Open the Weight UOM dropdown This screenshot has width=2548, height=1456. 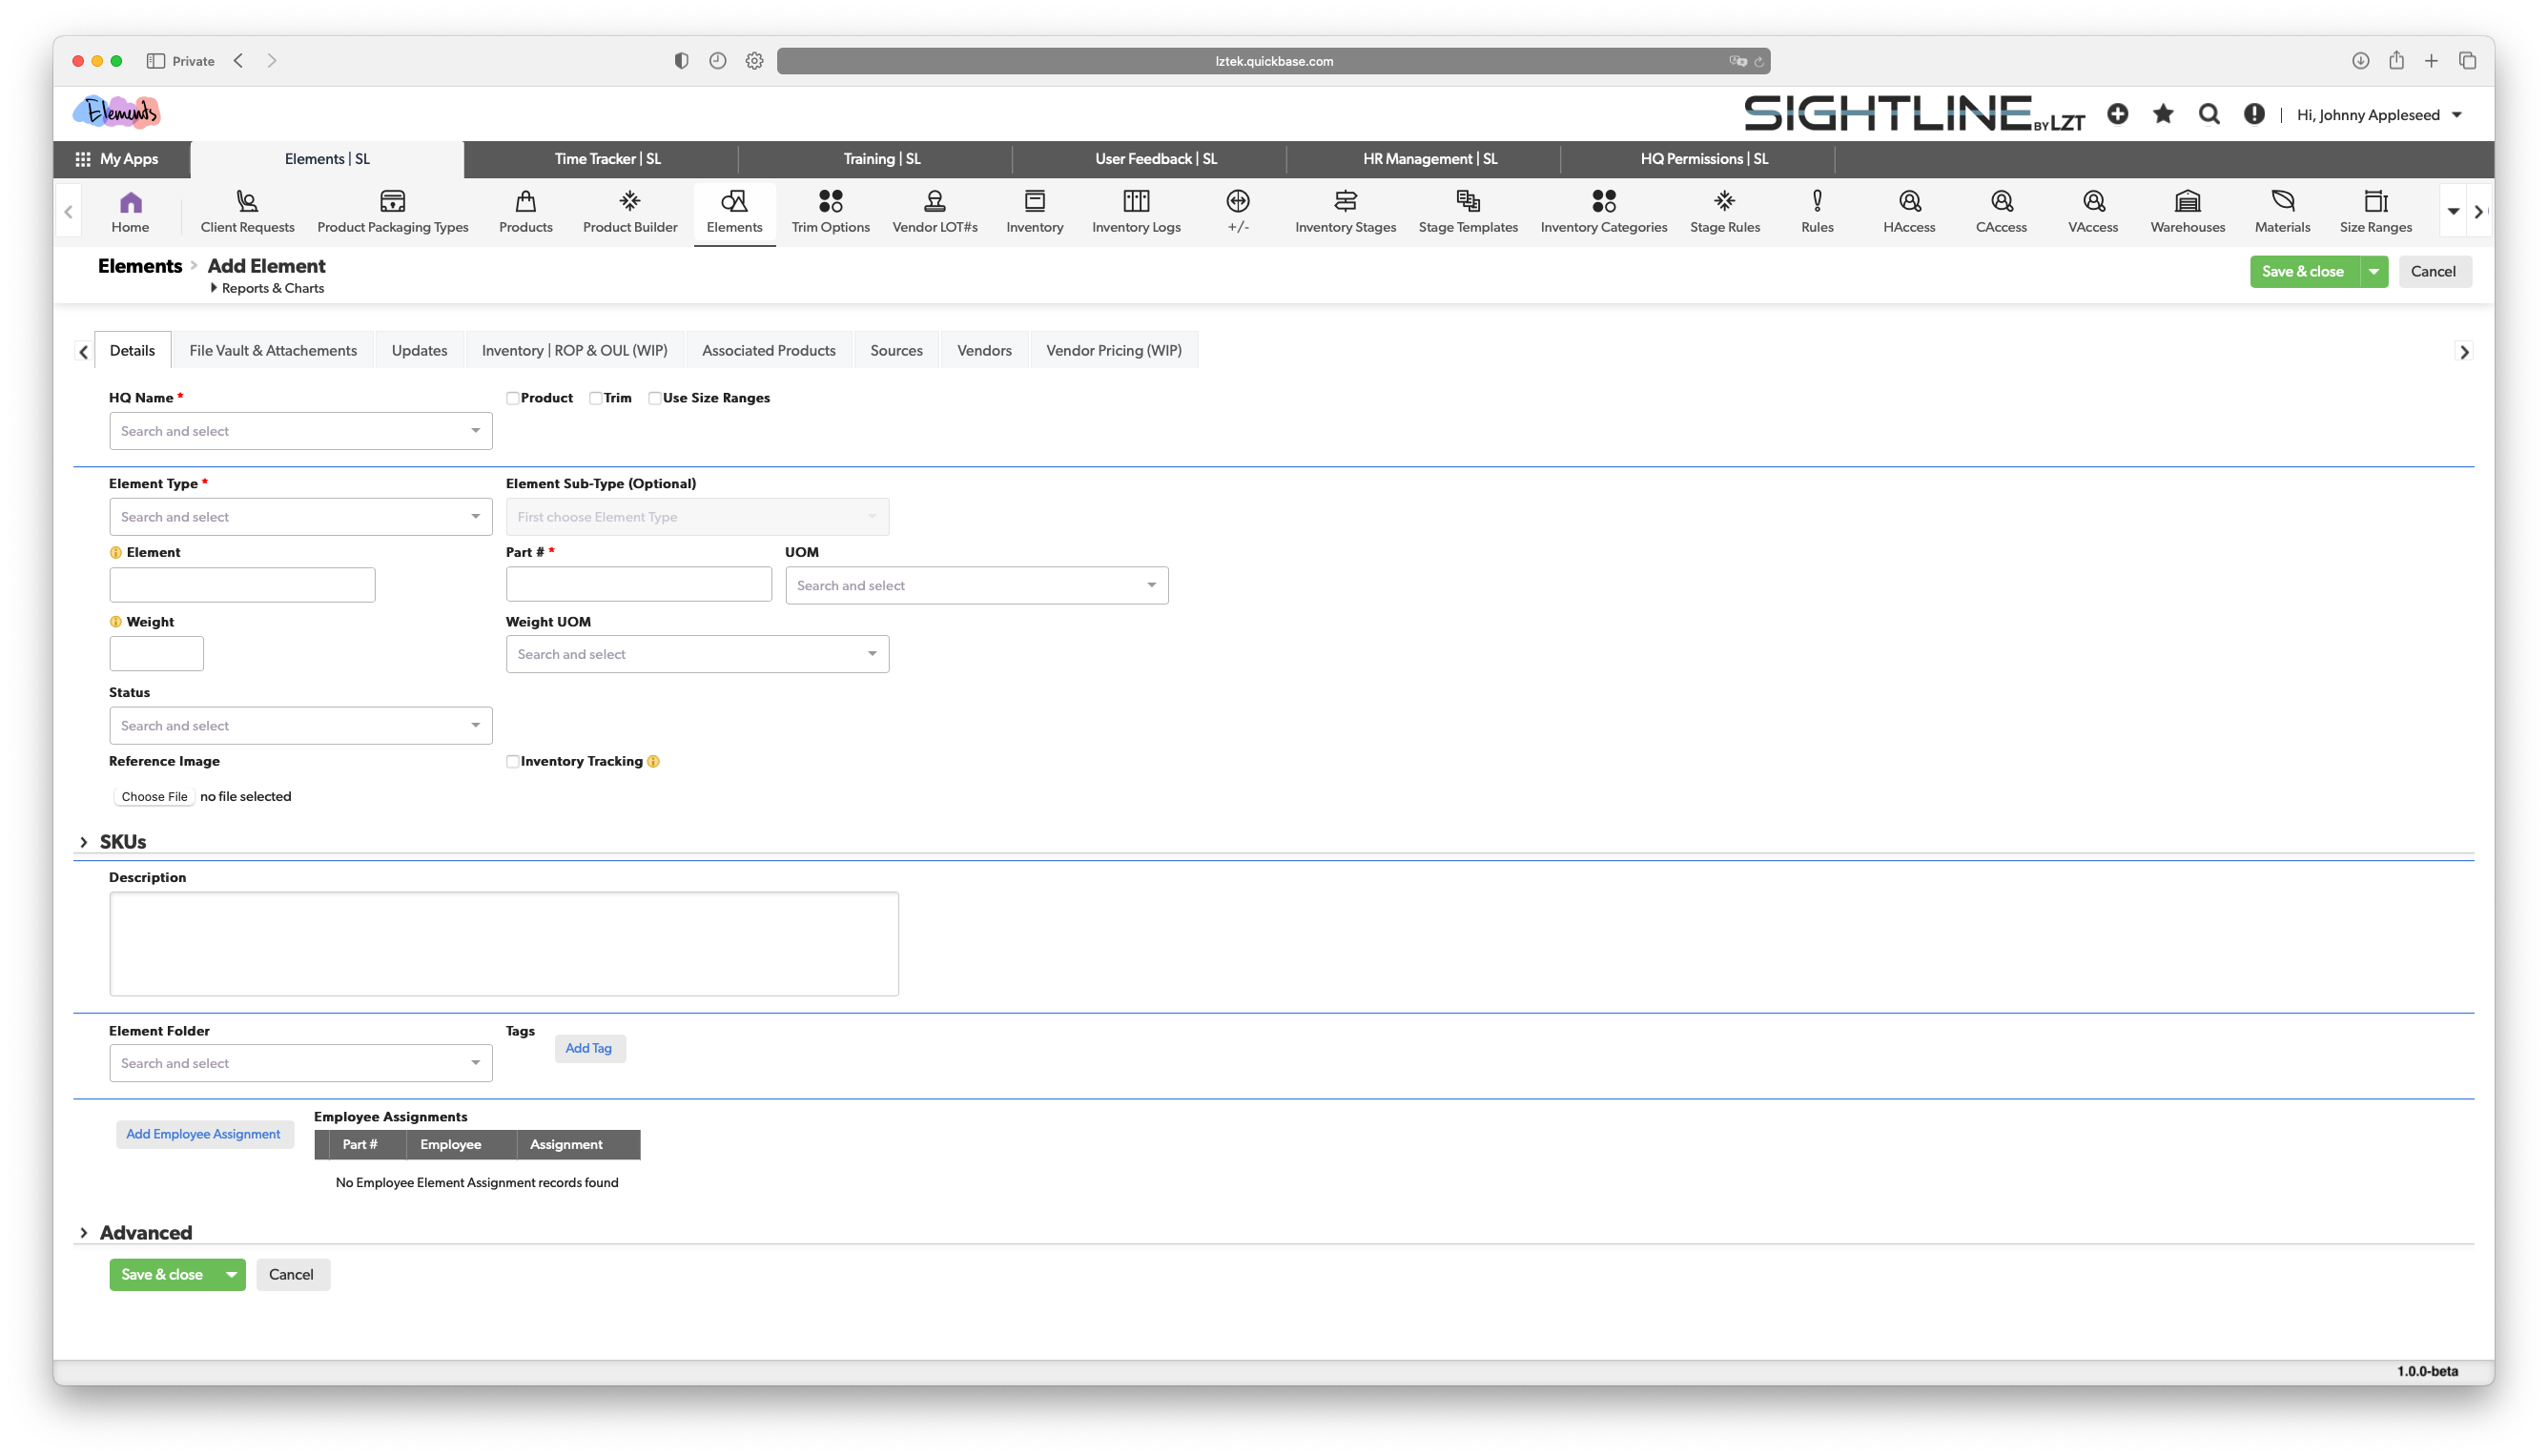pyautogui.click(x=697, y=654)
